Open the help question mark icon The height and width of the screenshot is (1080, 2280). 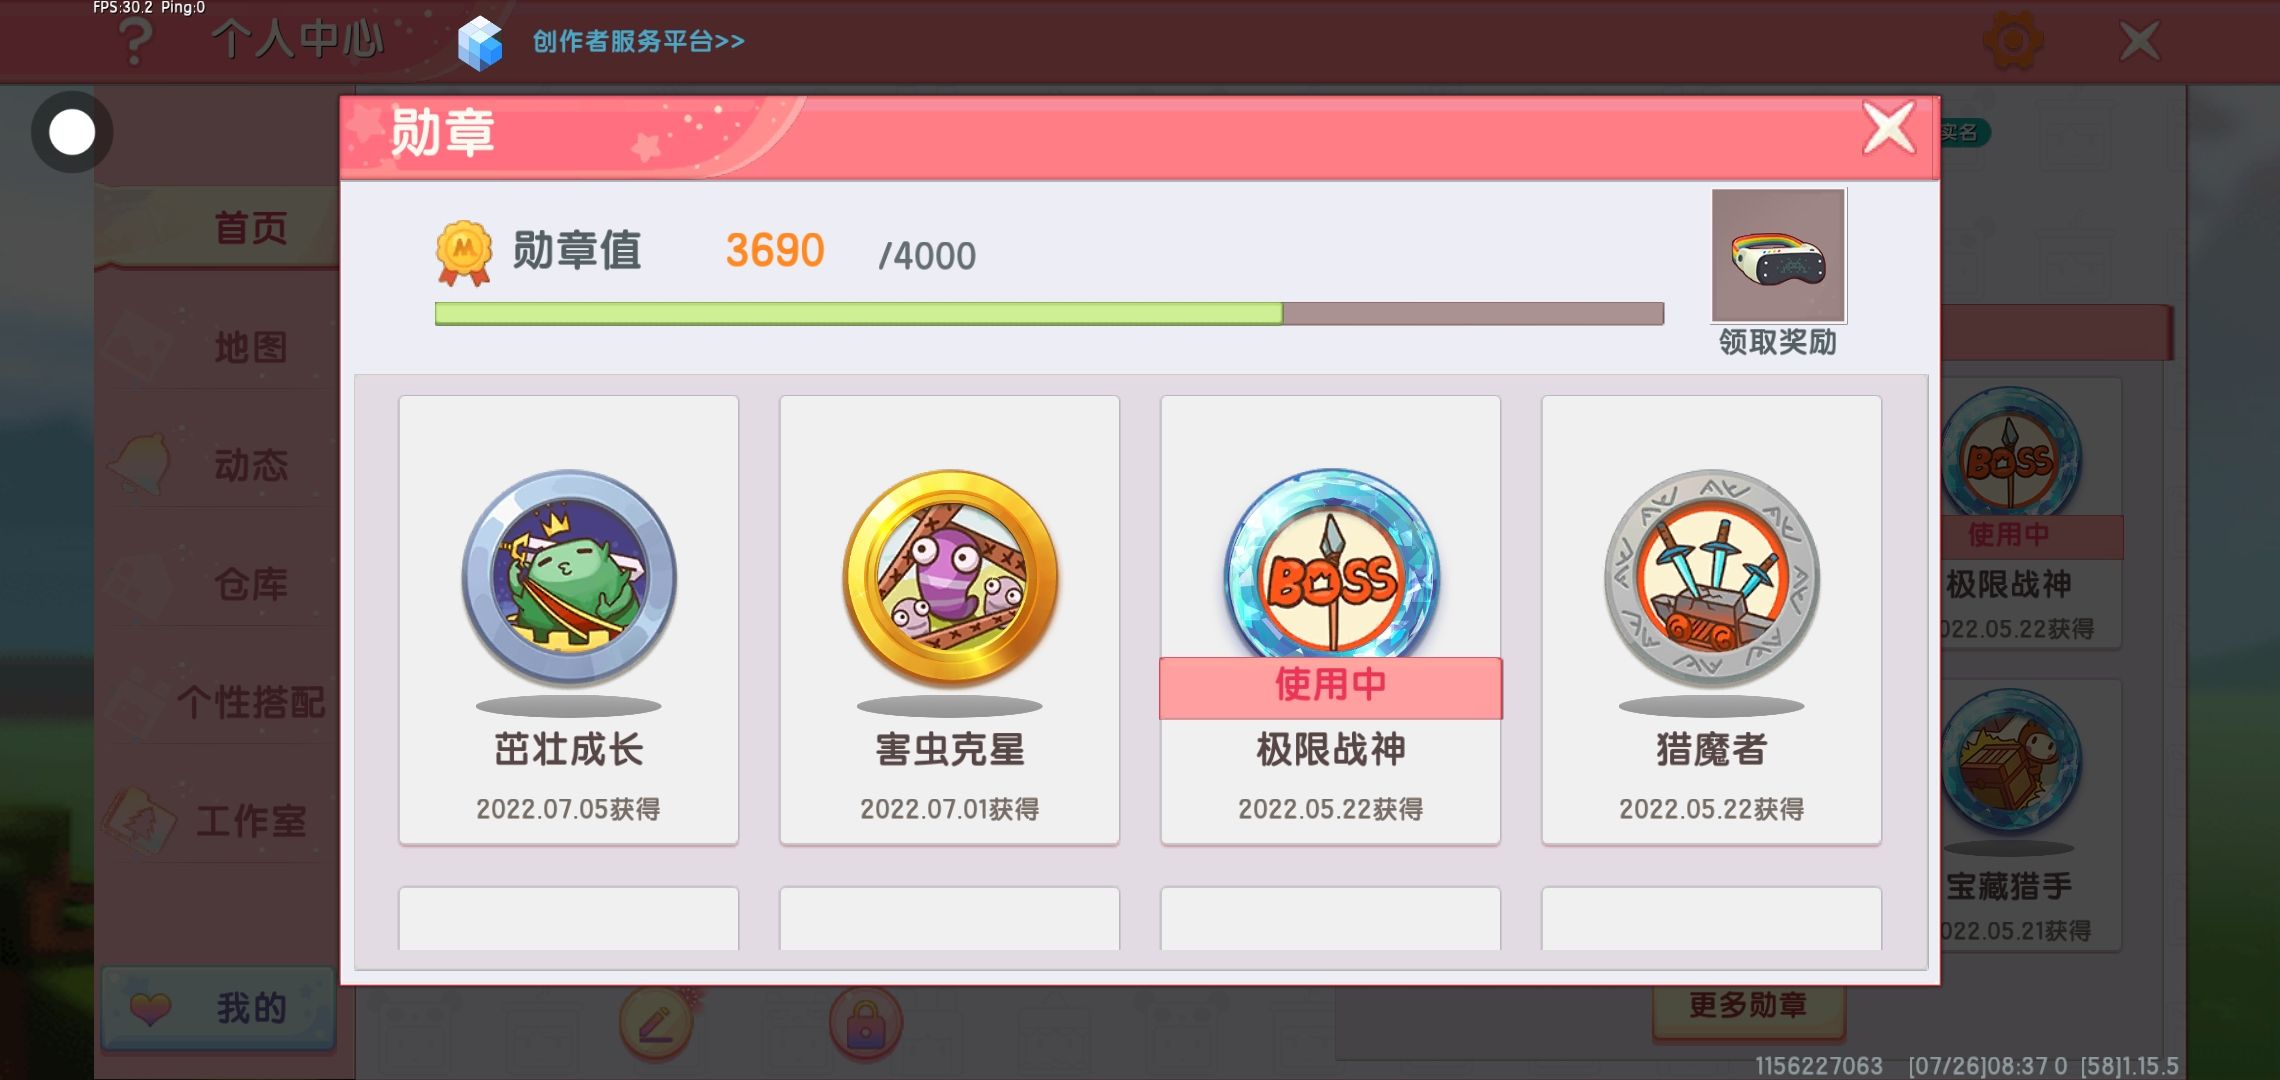tap(135, 40)
